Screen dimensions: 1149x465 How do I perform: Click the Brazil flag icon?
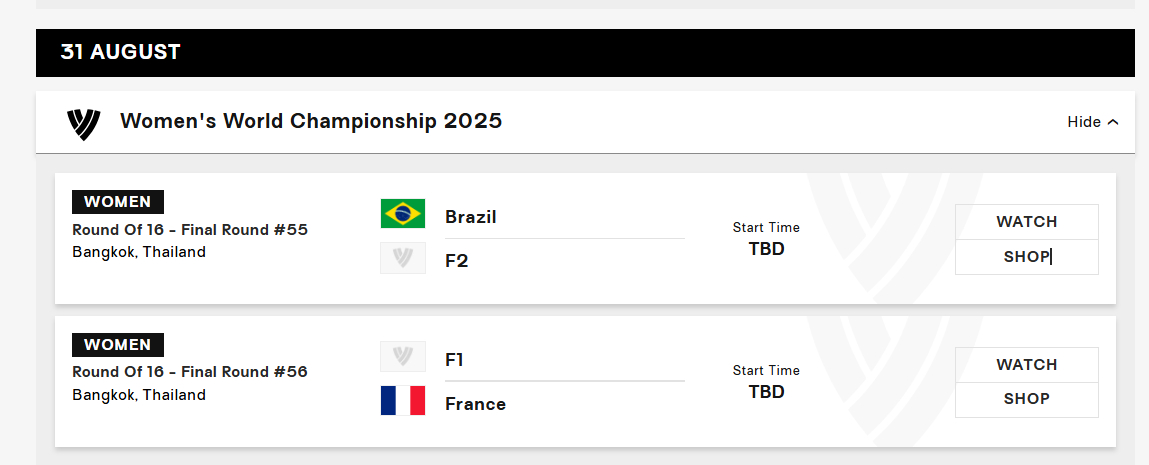tap(403, 214)
